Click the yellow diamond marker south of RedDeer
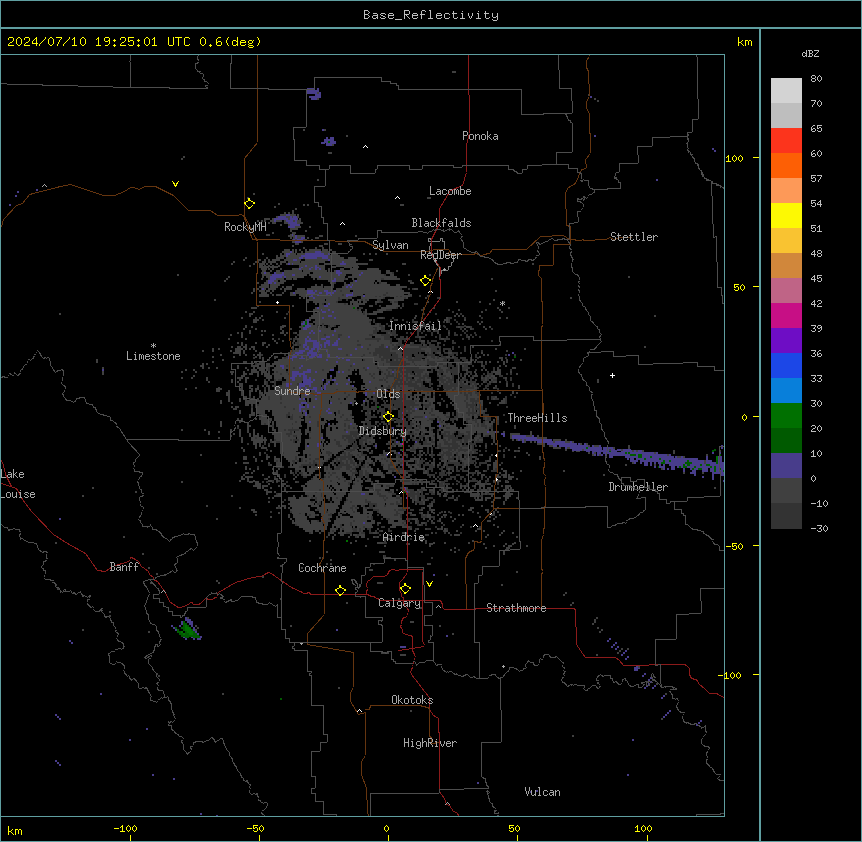862x842 pixels. (x=425, y=281)
